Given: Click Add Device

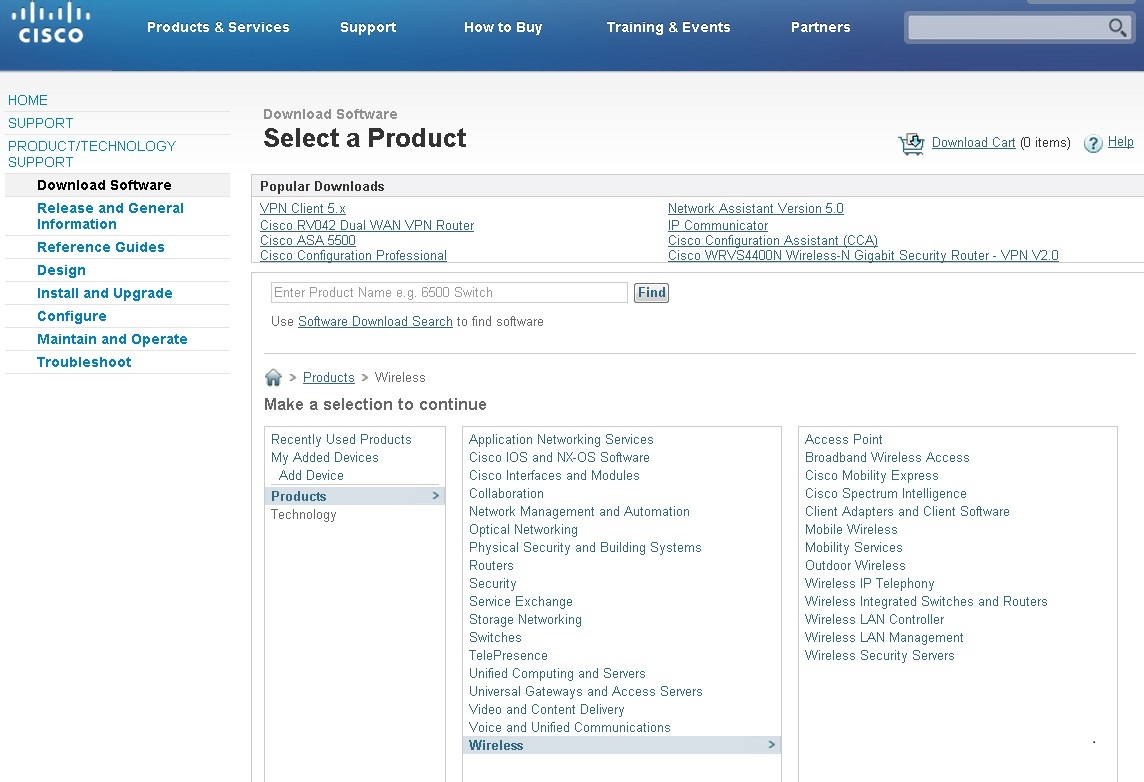Looking at the screenshot, I should click(311, 475).
